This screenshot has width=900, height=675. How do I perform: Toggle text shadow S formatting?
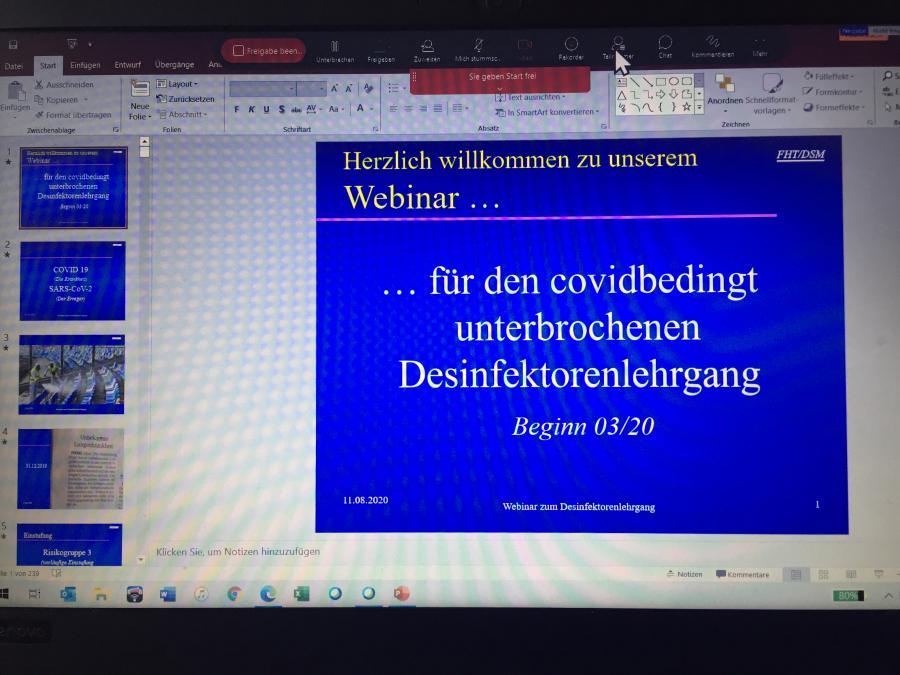[281, 109]
